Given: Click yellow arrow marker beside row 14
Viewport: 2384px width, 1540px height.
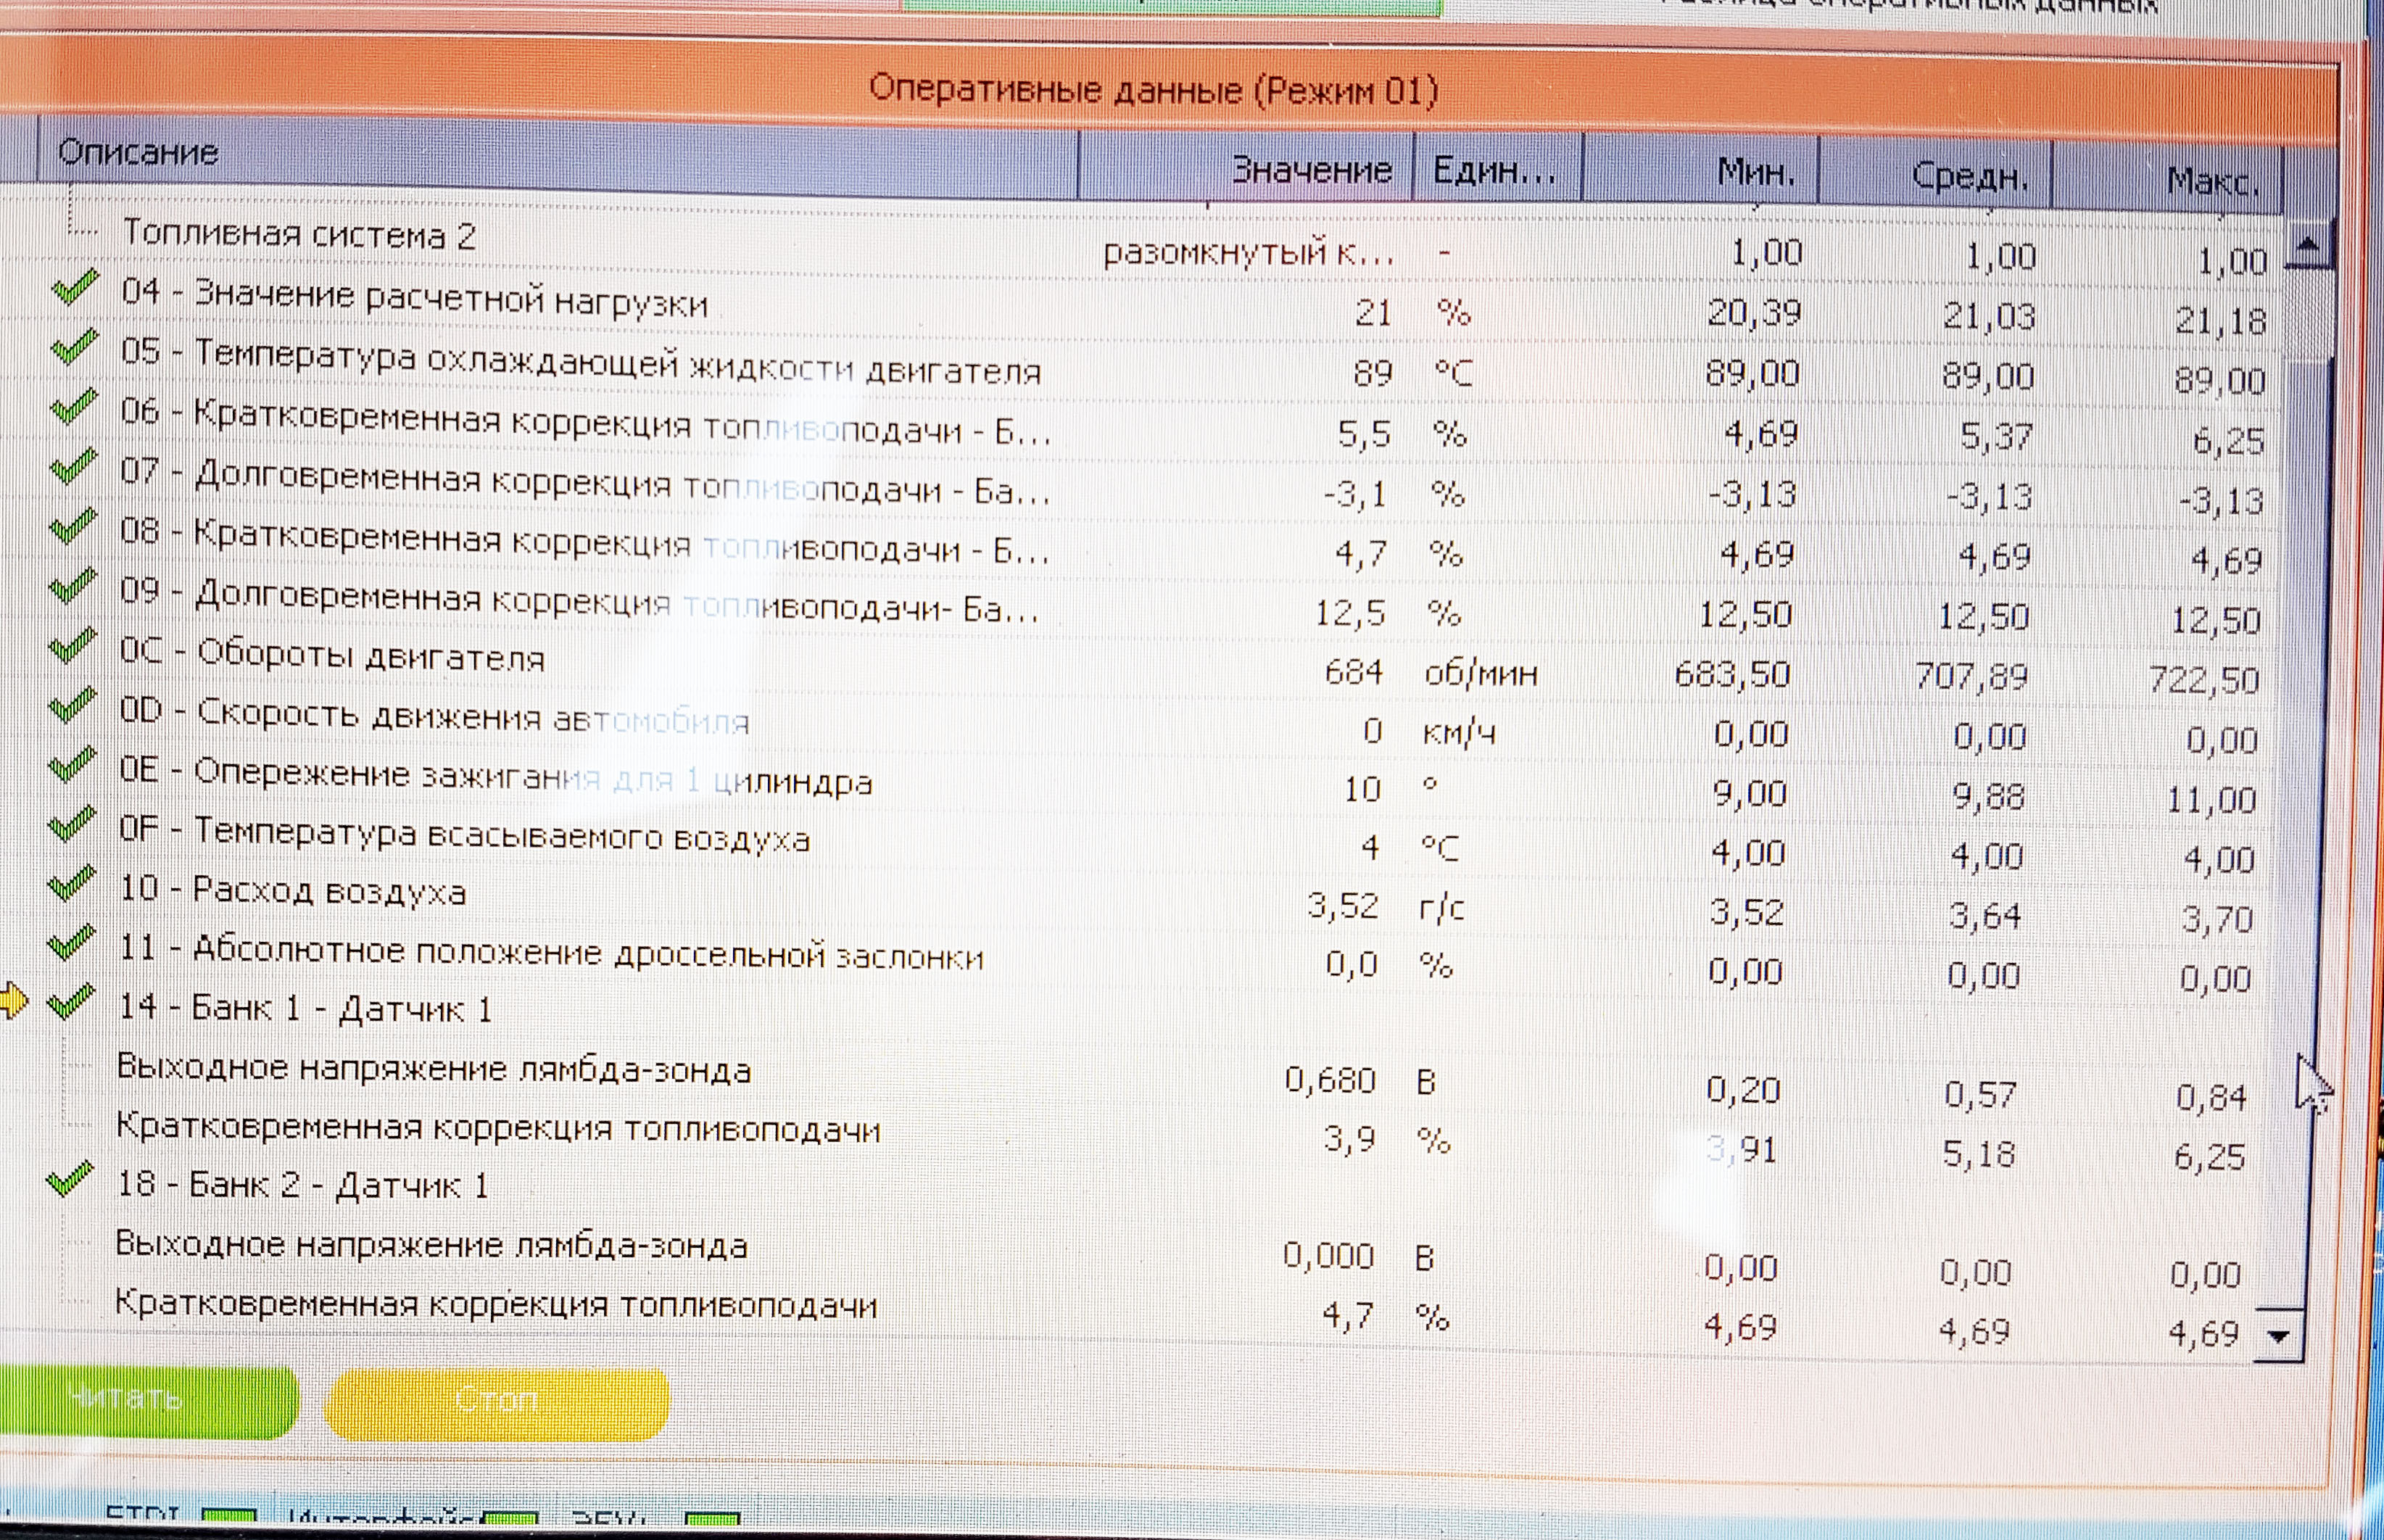Looking at the screenshot, I should tap(12, 1000).
